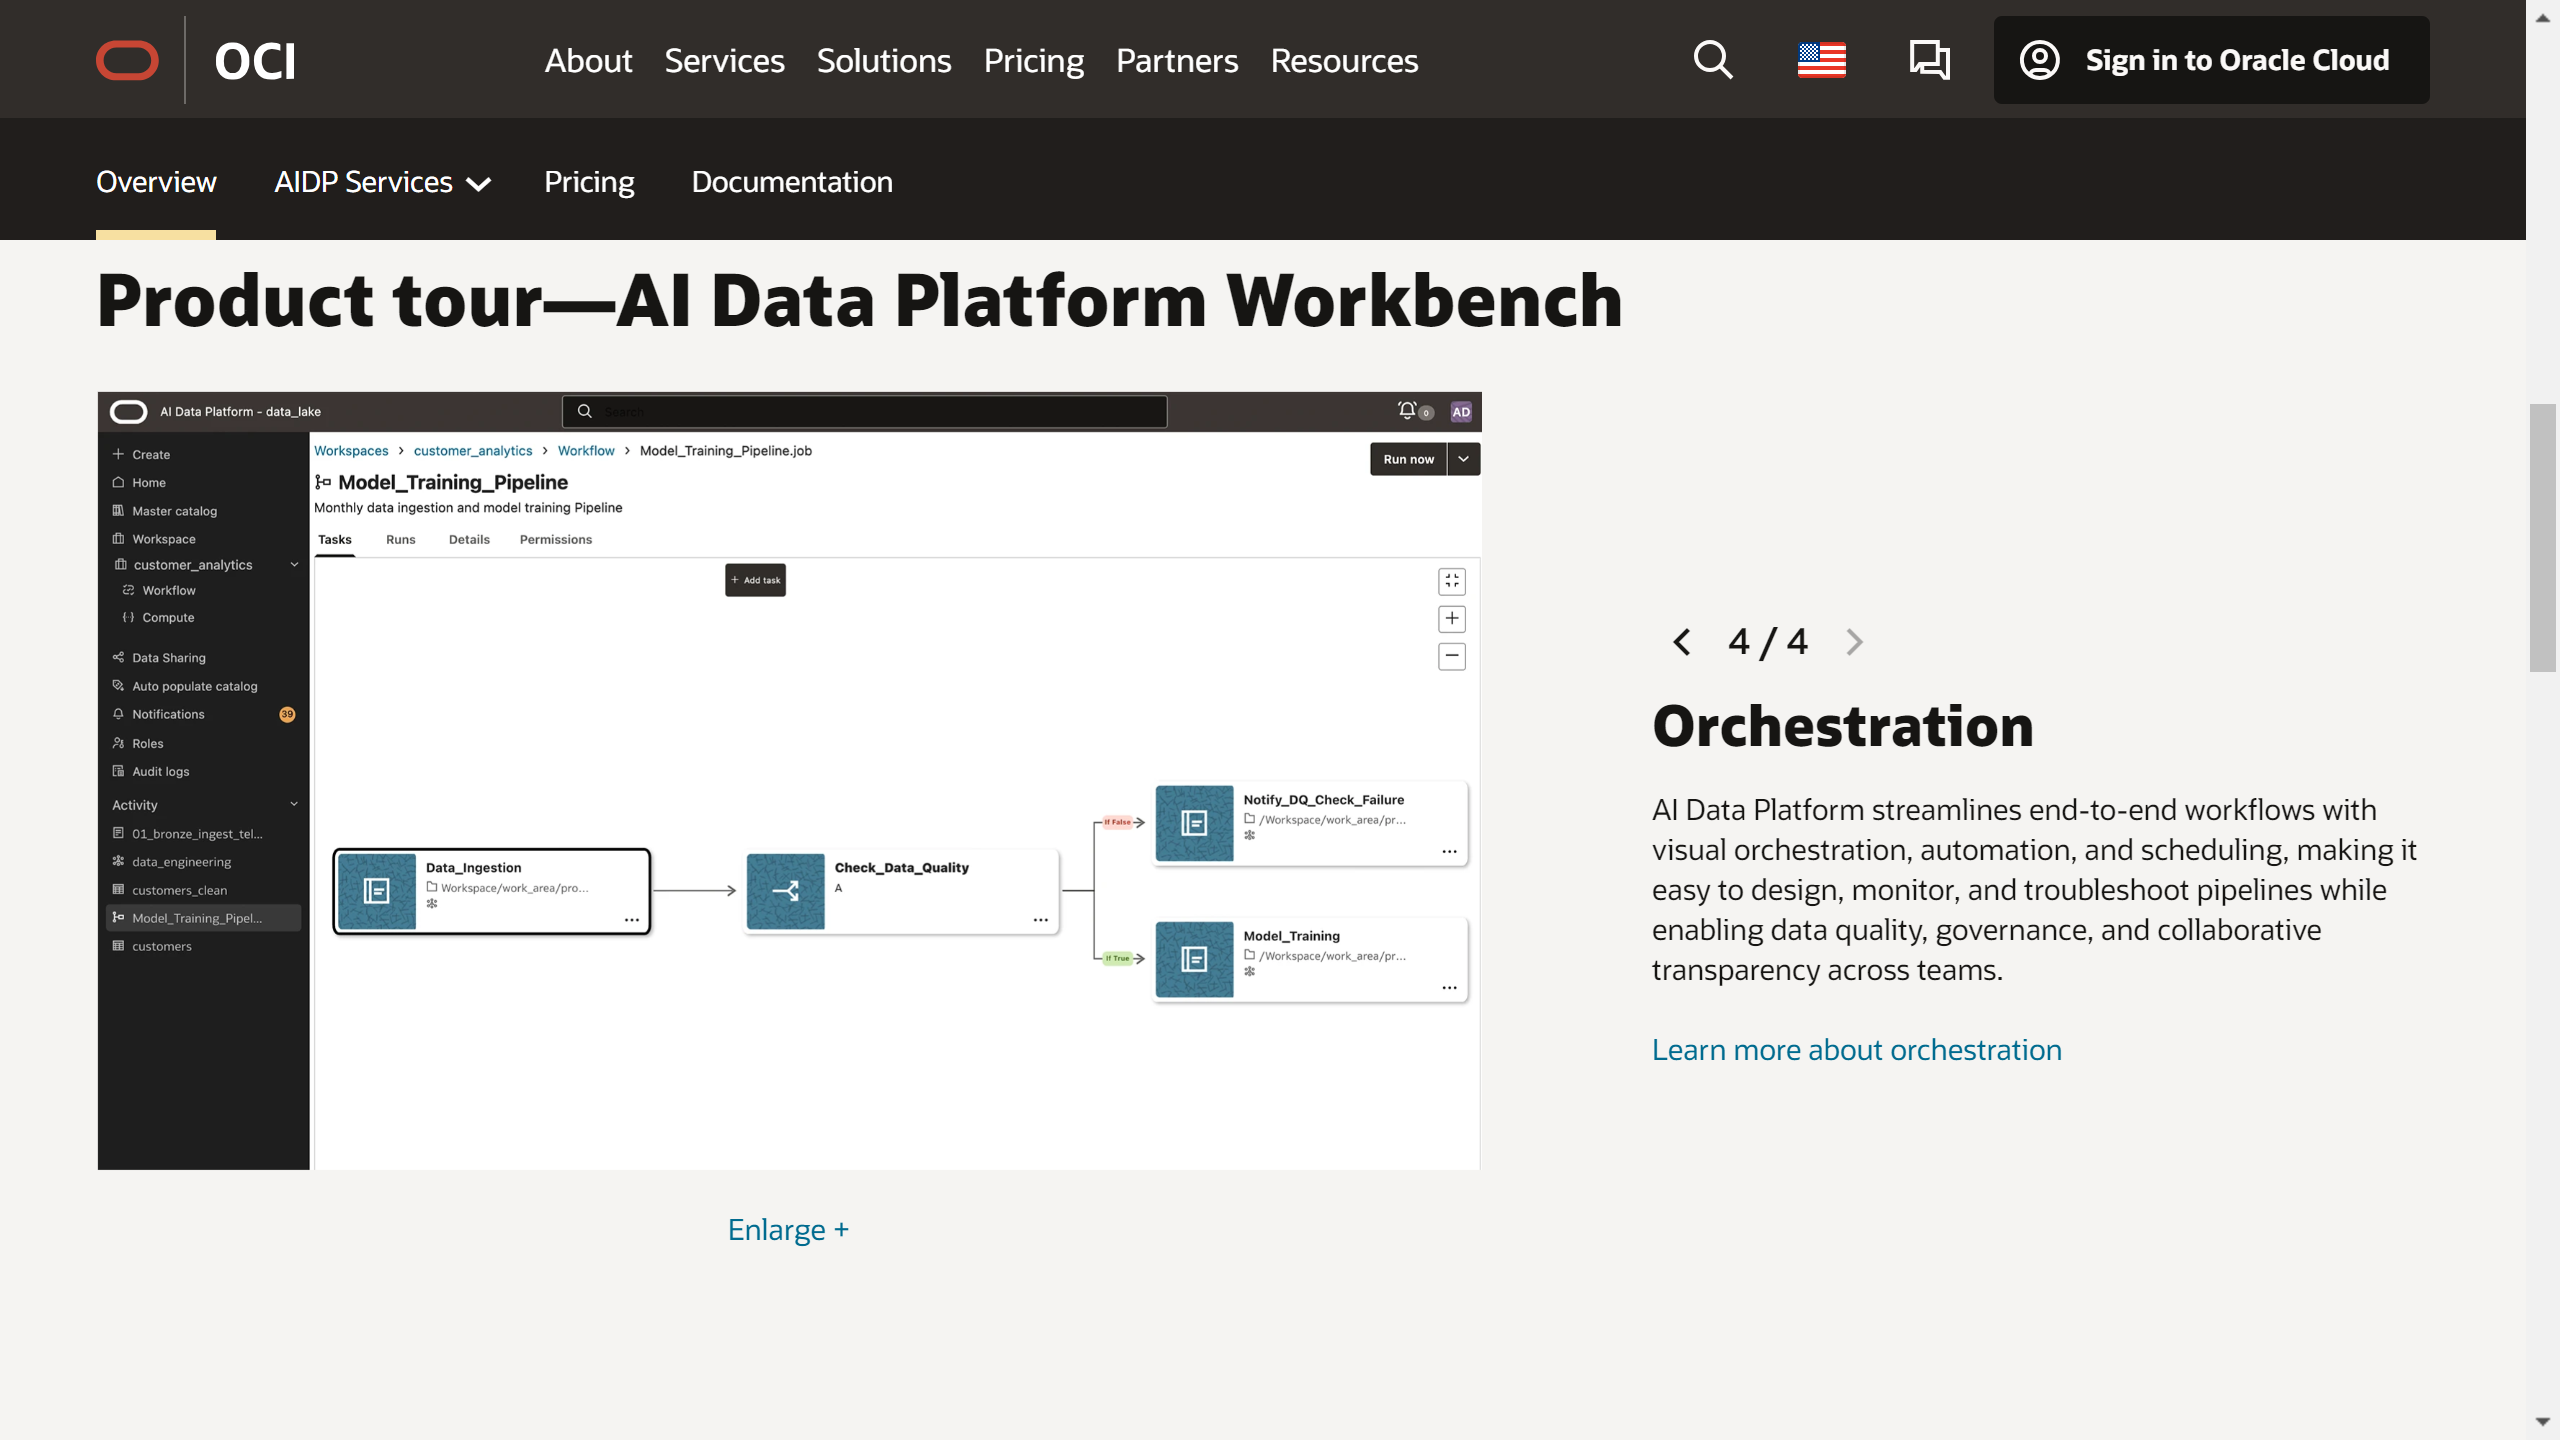Click the workbench screenshot thumbnail
Image resolution: width=2560 pixels, height=1440 pixels.
789,781
